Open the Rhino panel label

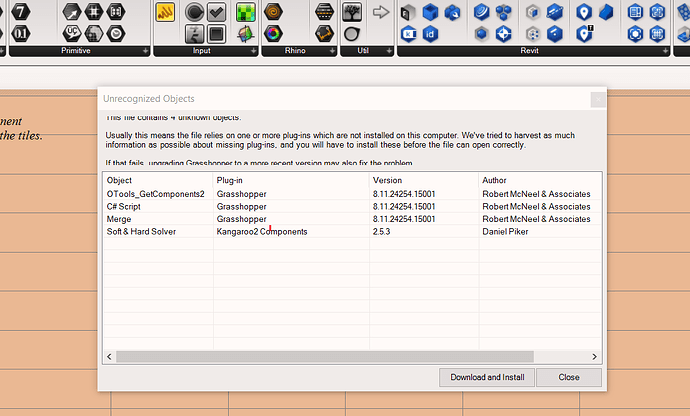(295, 51)
